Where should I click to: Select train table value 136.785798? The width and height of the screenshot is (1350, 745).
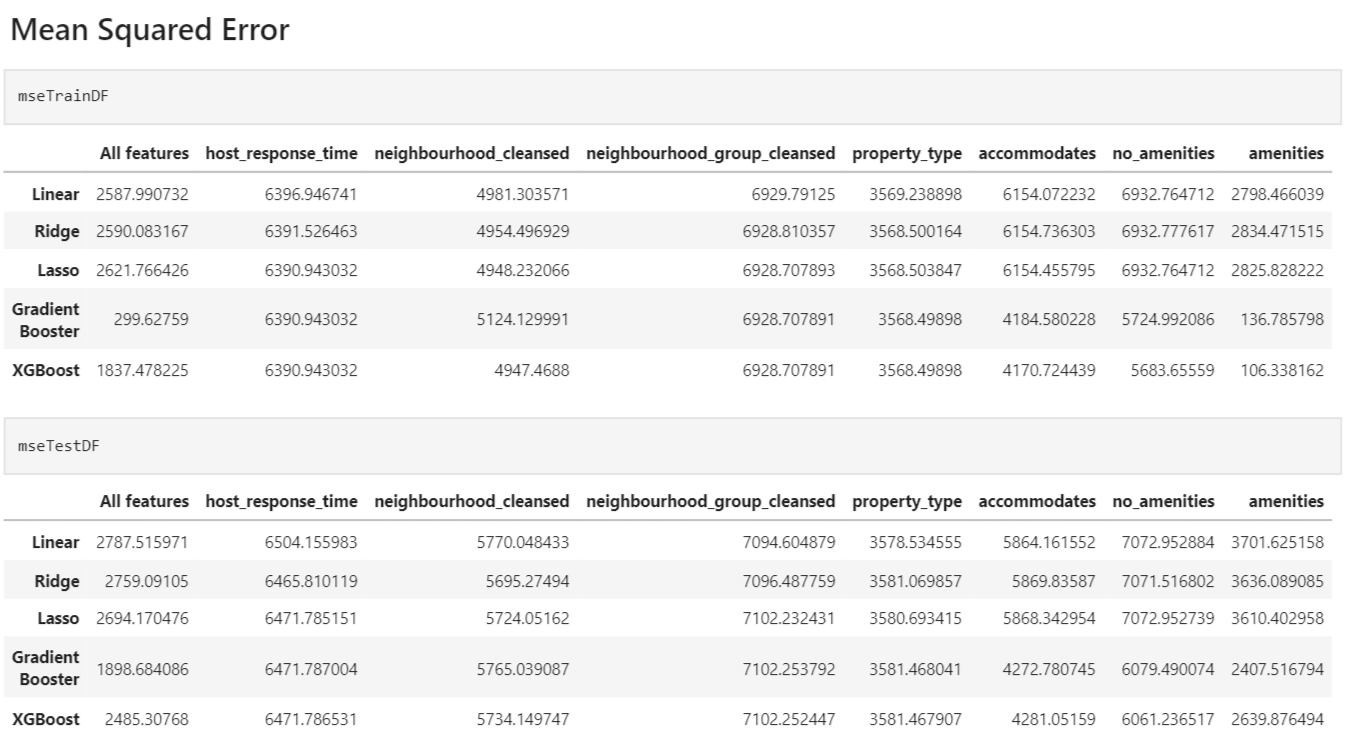(1282, 320)
